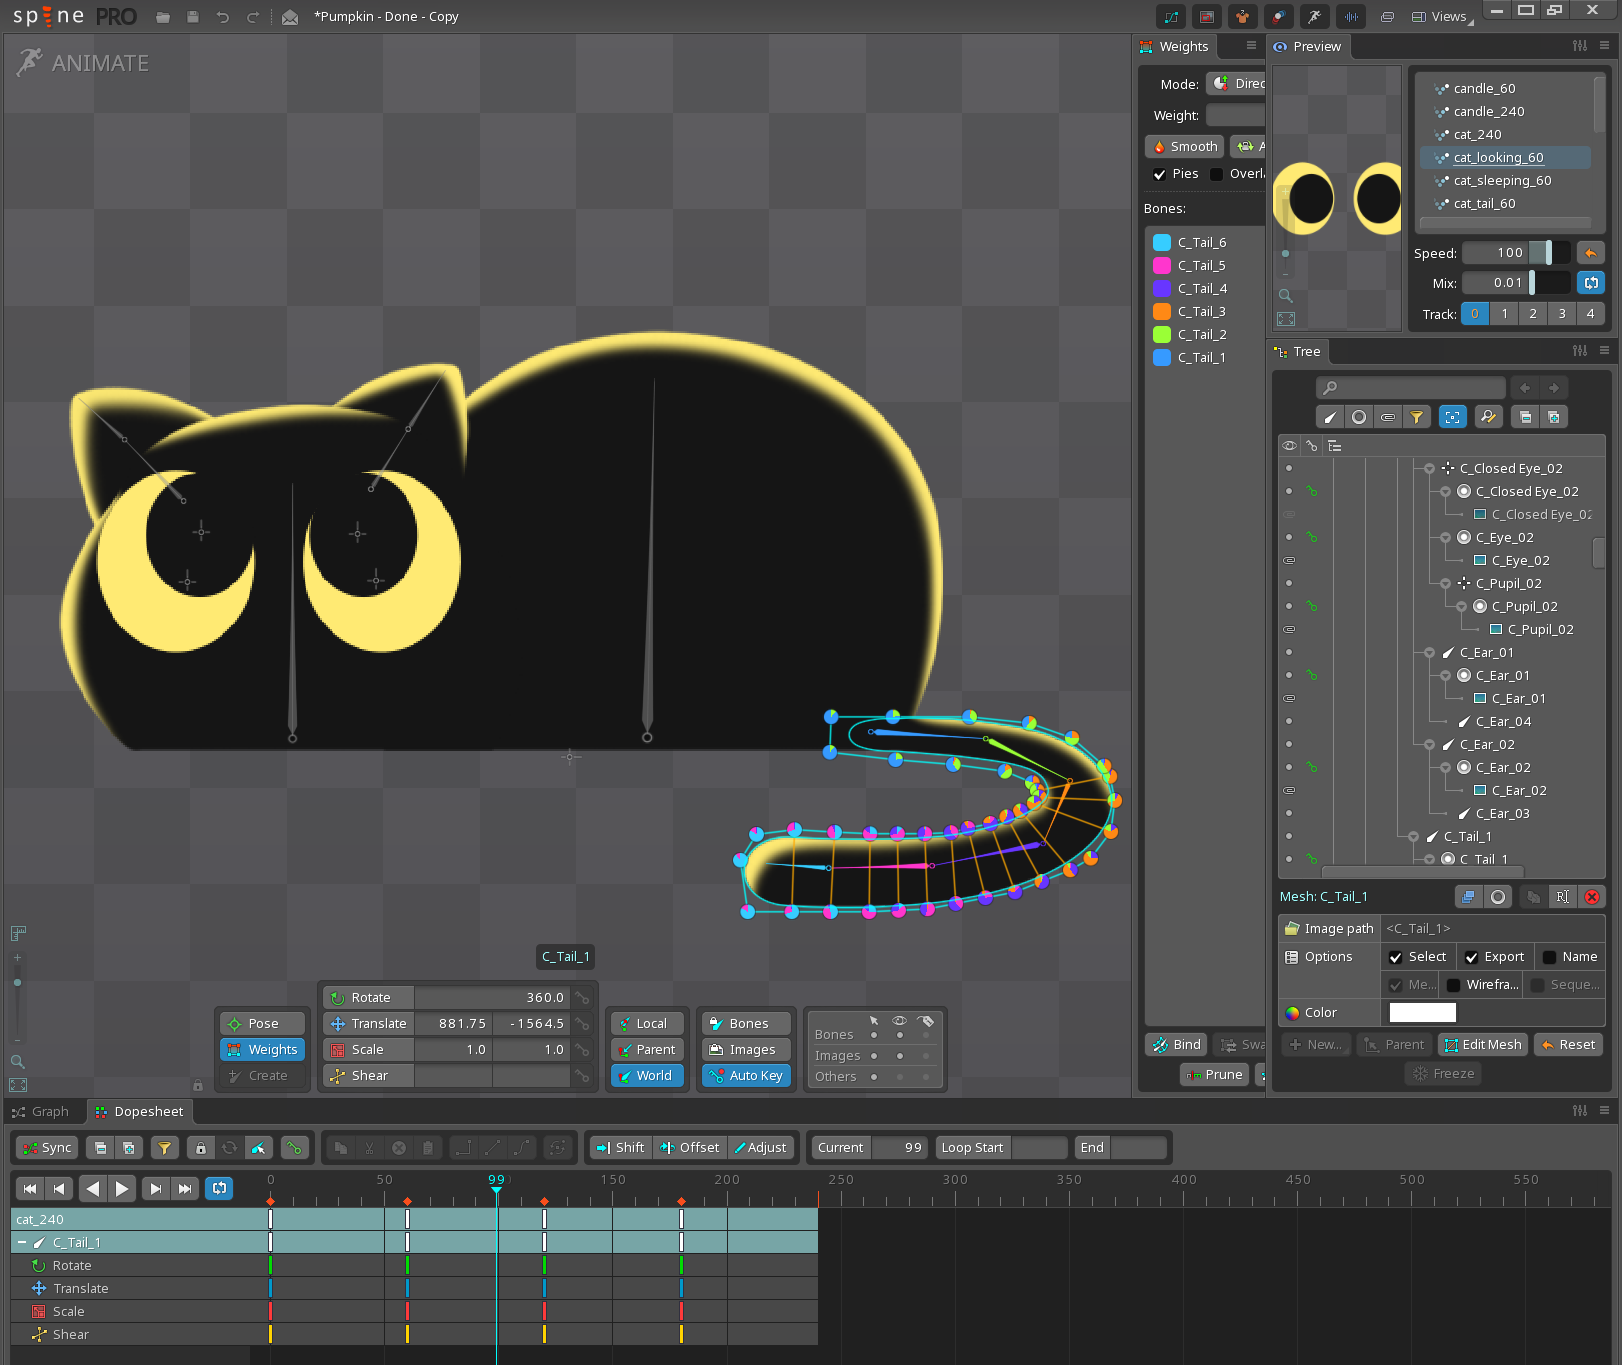
Task: Click the orange shirt skins icon
Action: click(1242, 16)
